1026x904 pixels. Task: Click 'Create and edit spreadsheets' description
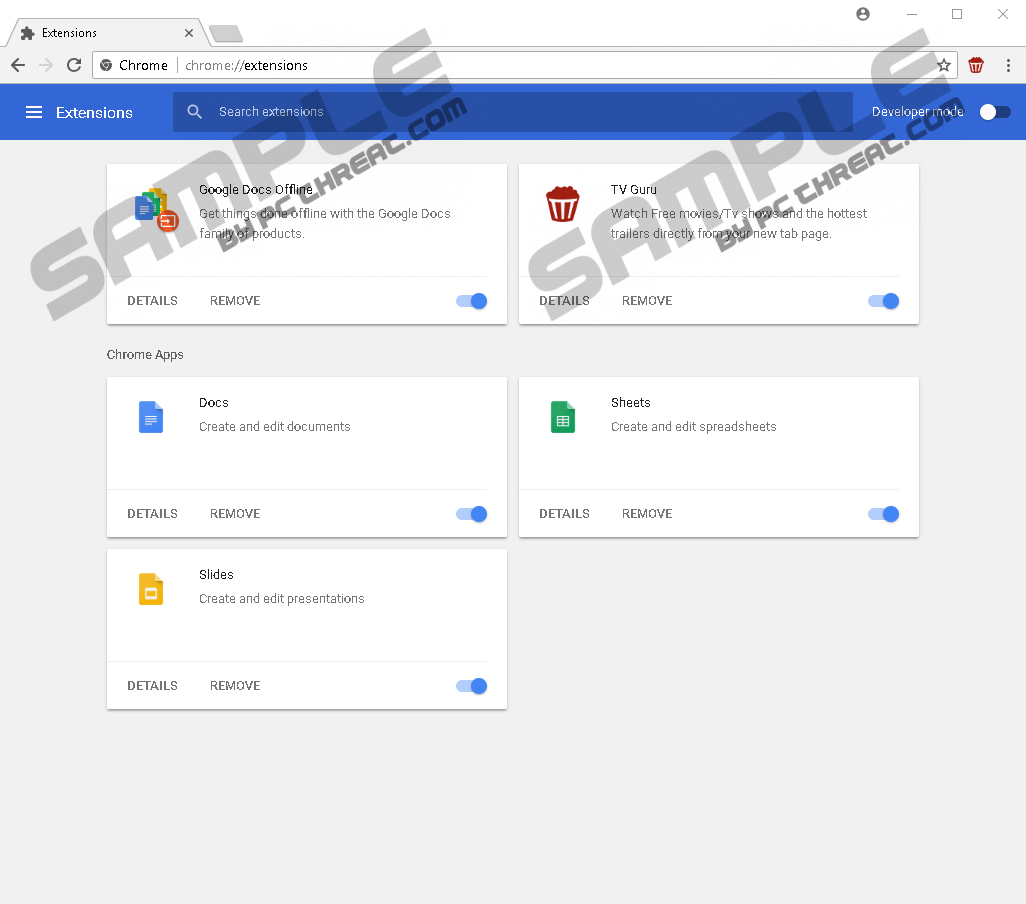[x=694, y=426]
